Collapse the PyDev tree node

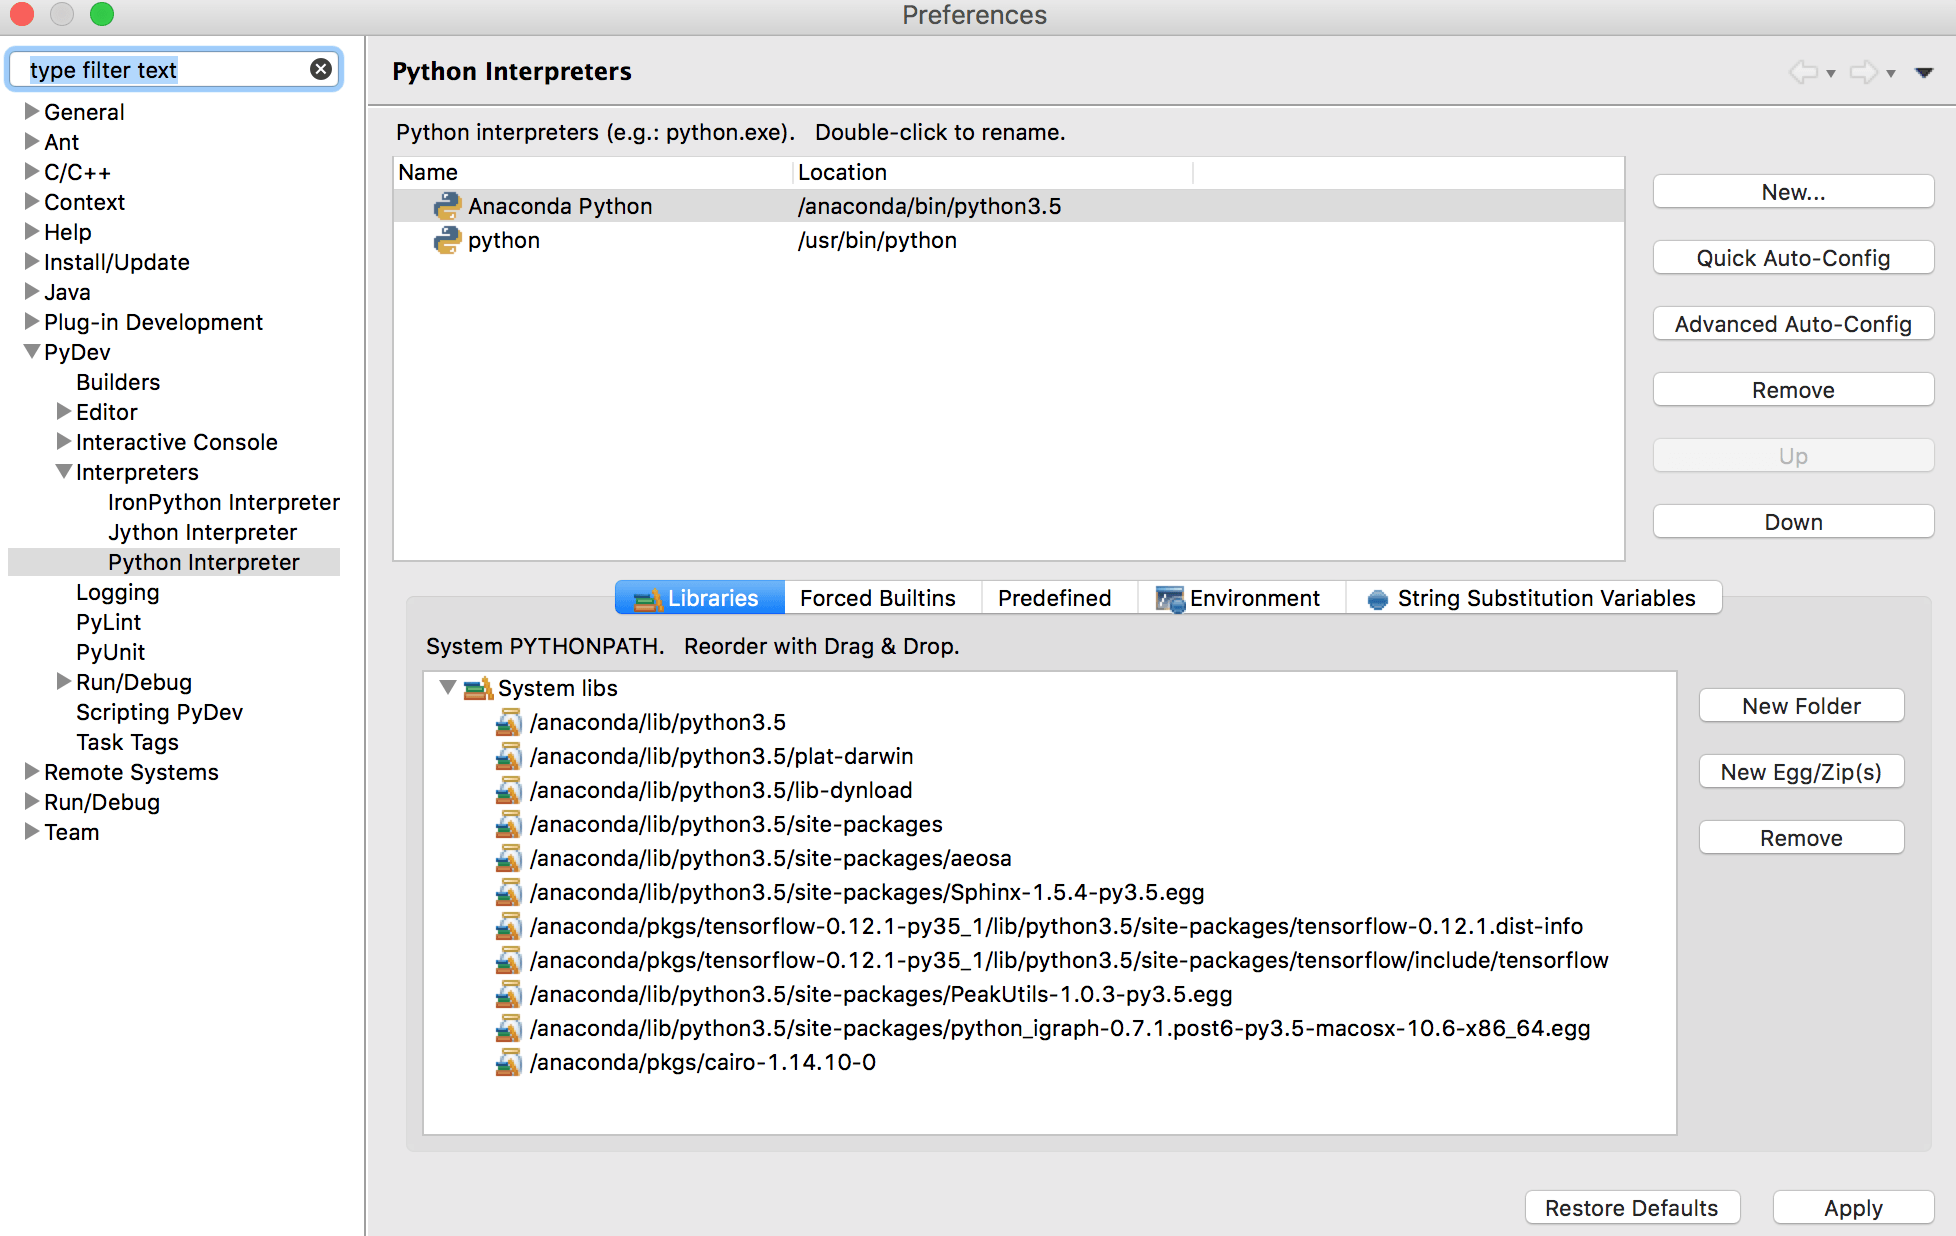click(32, 352)
